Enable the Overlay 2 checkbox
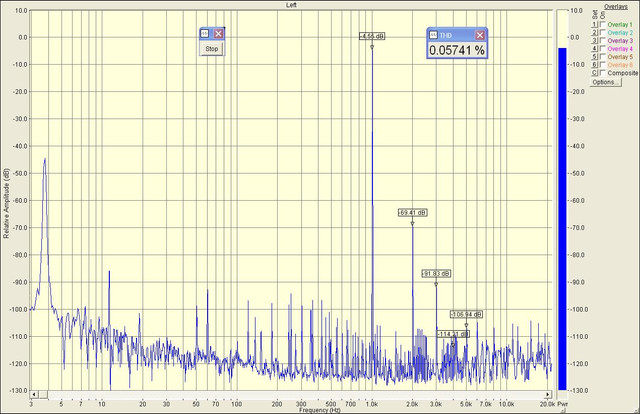The image size is (640, 414). [x=602, y=33]
